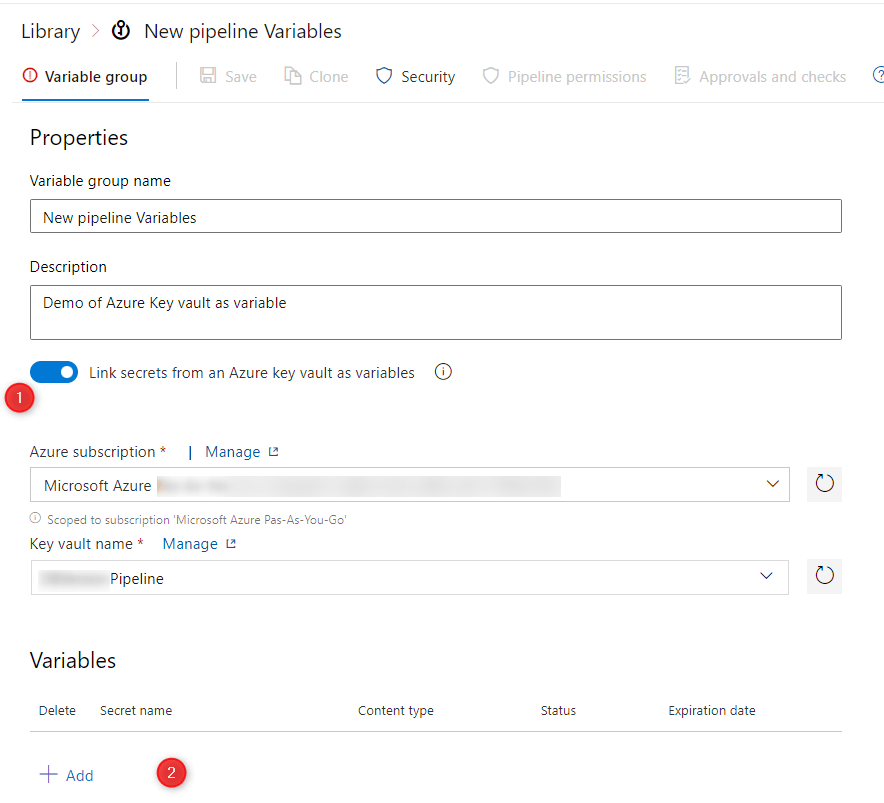Open the Manage link for Key vault name
Image resolution: width=884 pixels, height=803 pixels.
pyautogui.click(x=199, y=544)
